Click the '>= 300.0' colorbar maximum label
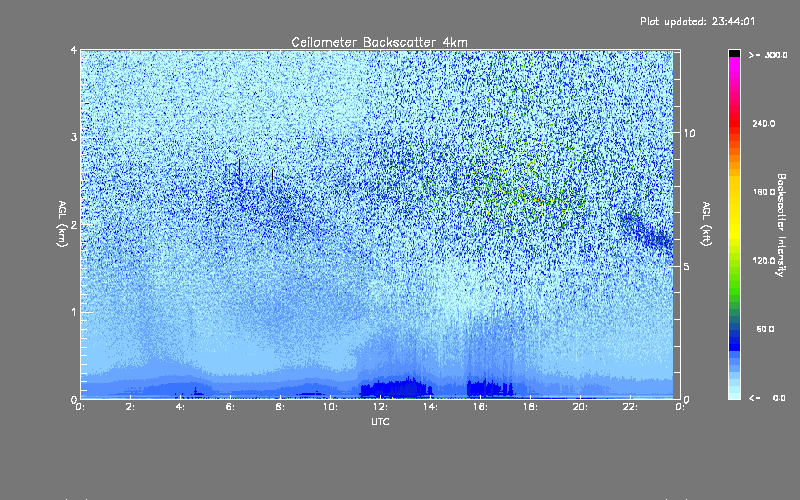 (768, 55)
